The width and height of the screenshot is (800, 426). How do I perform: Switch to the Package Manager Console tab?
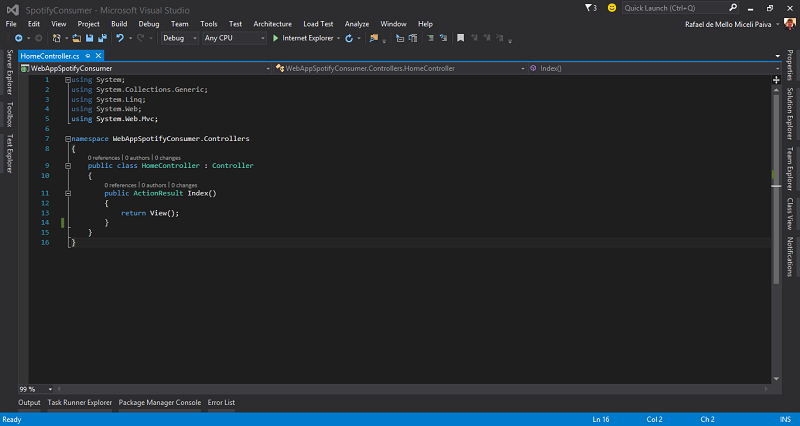tap(159, 402)
